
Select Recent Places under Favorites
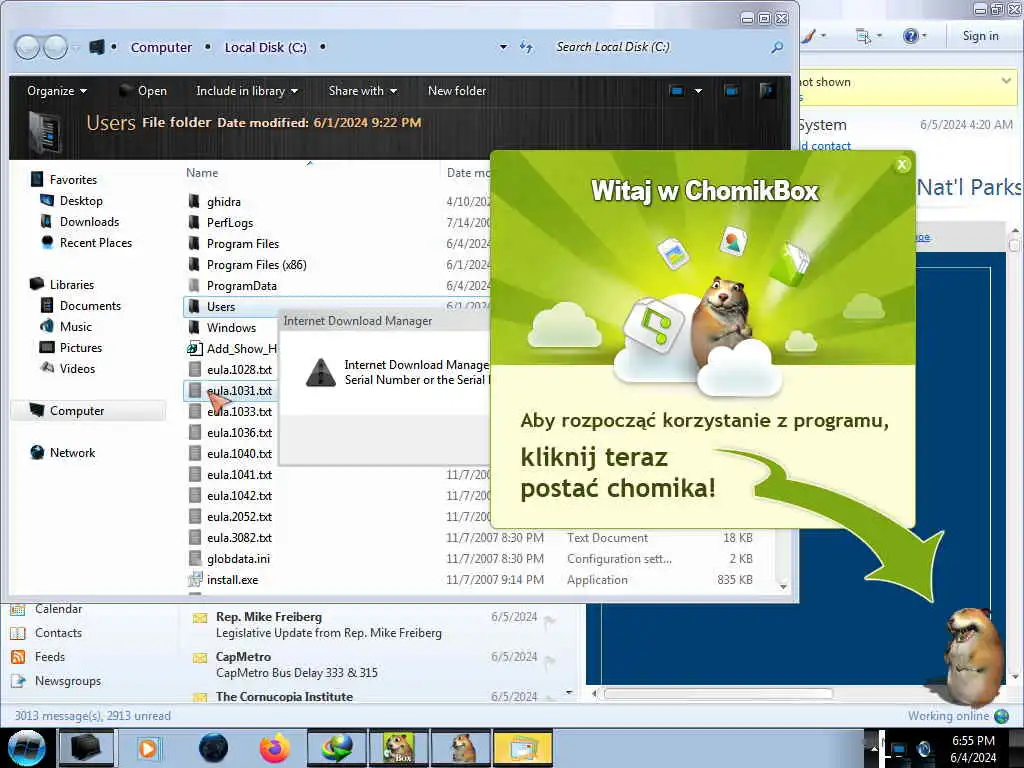click(96, 242)
